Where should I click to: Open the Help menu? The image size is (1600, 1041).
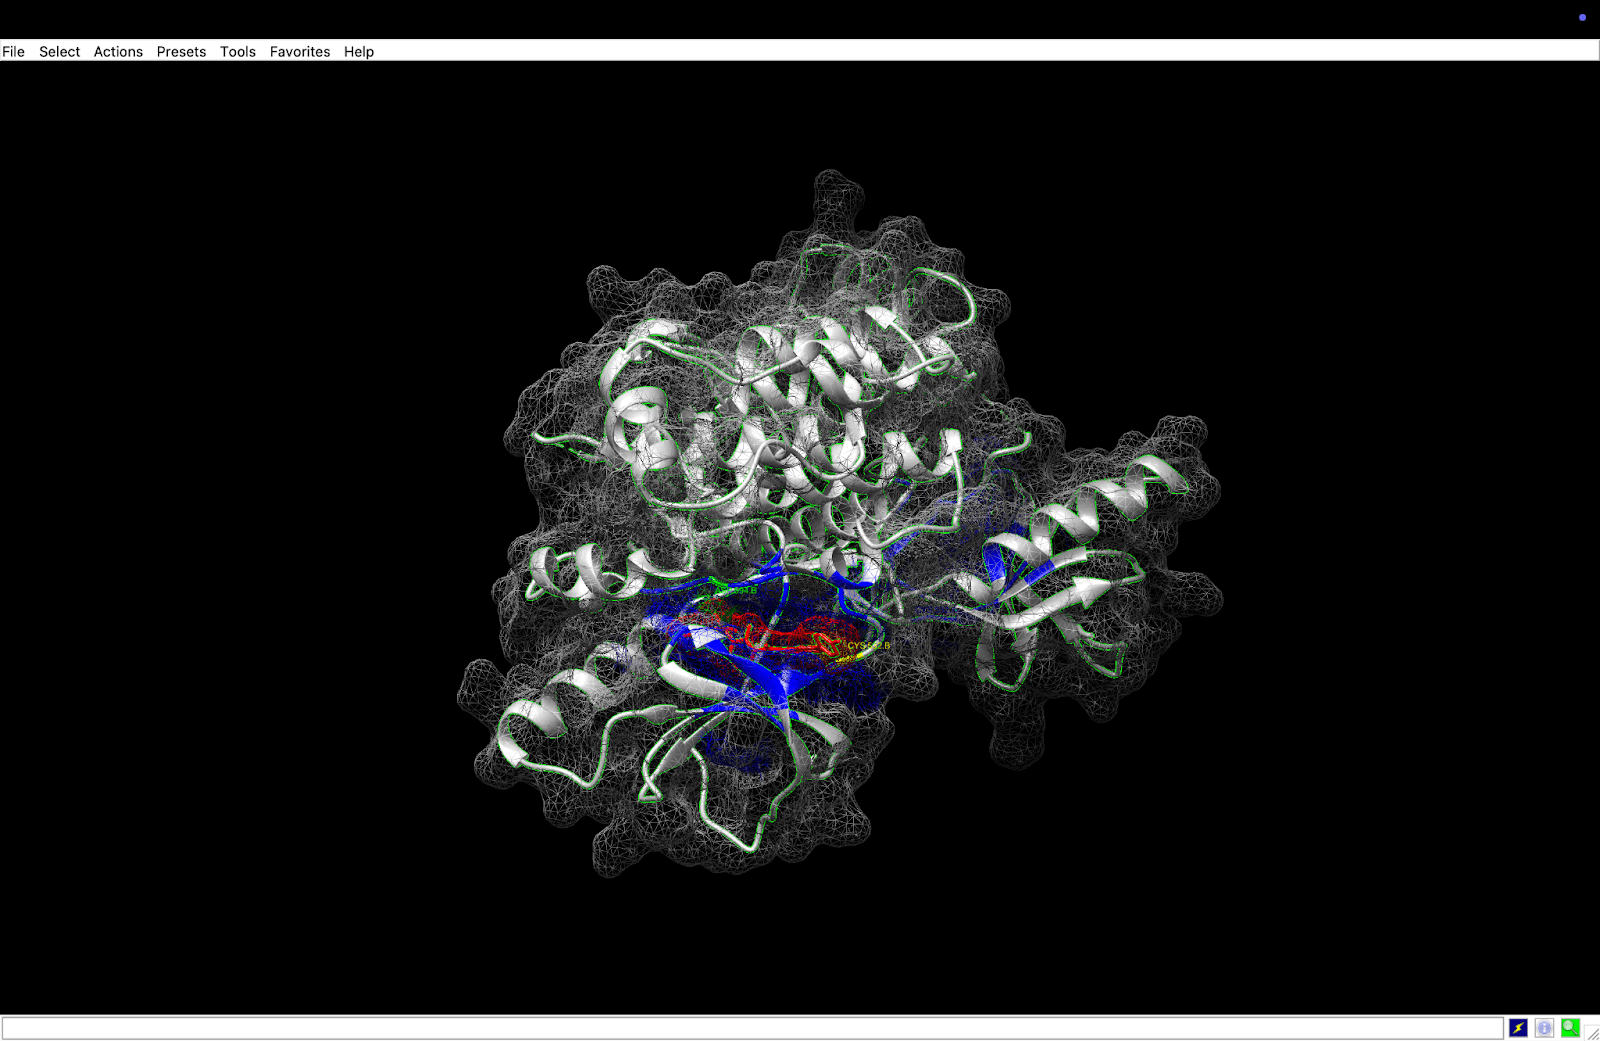tap(359, 52)
